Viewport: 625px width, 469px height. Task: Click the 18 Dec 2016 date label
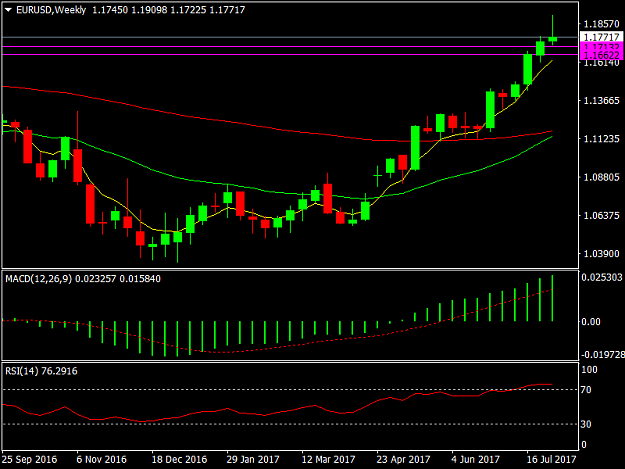[179, 459]
